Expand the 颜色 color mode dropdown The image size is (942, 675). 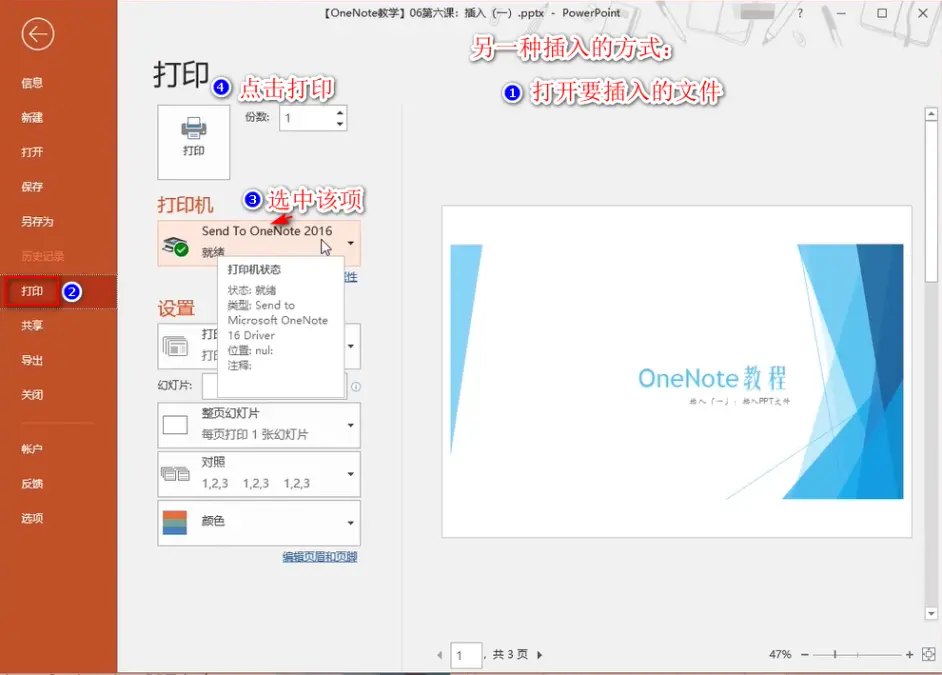[x=351, y=523]
